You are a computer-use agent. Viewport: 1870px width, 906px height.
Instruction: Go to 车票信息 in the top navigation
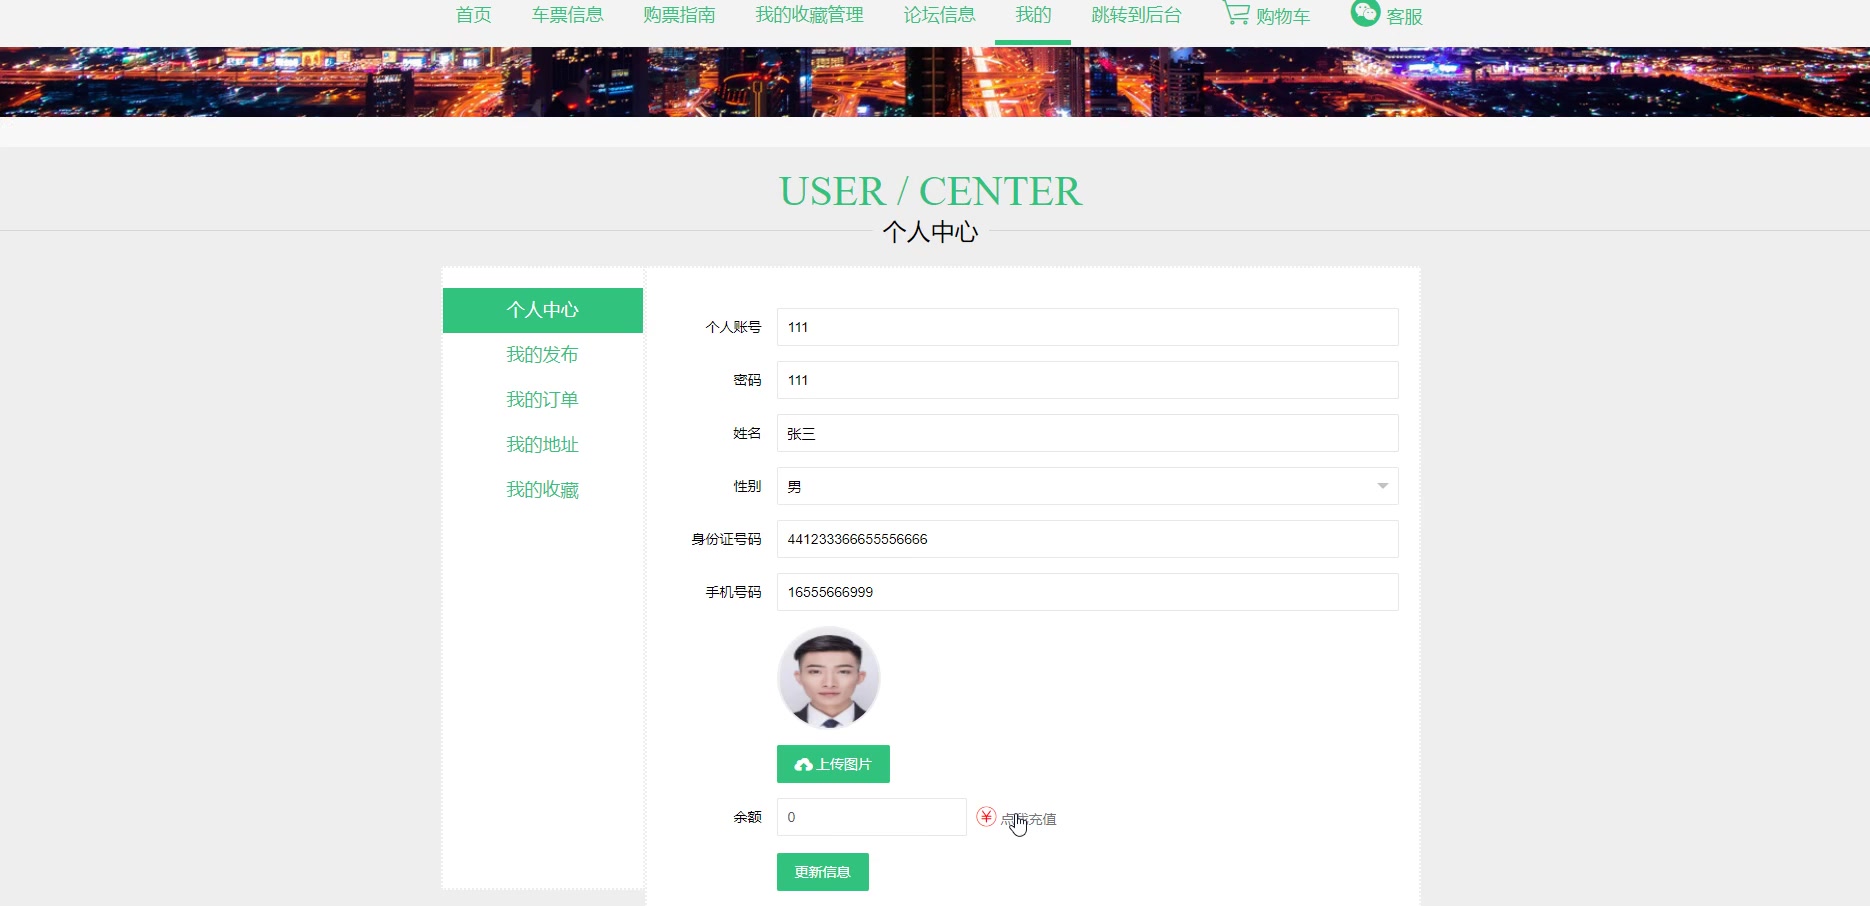point(567,15)
